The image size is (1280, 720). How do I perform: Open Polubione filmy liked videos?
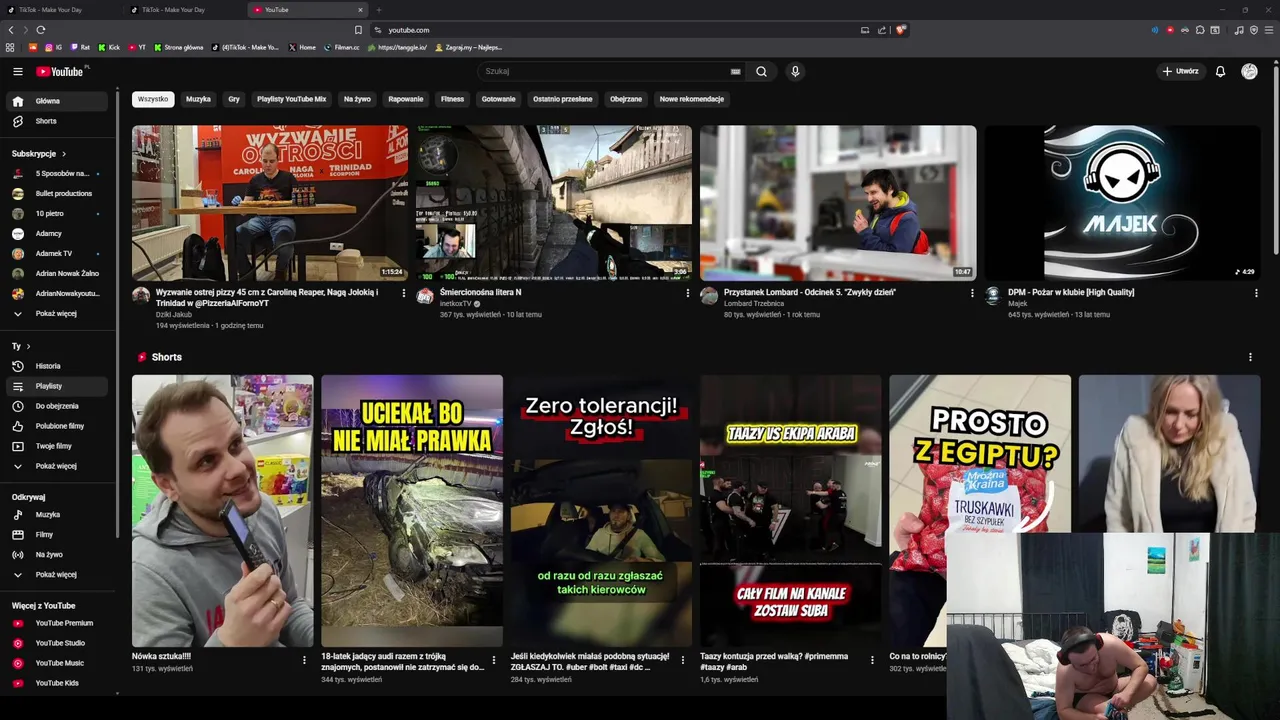56,426
